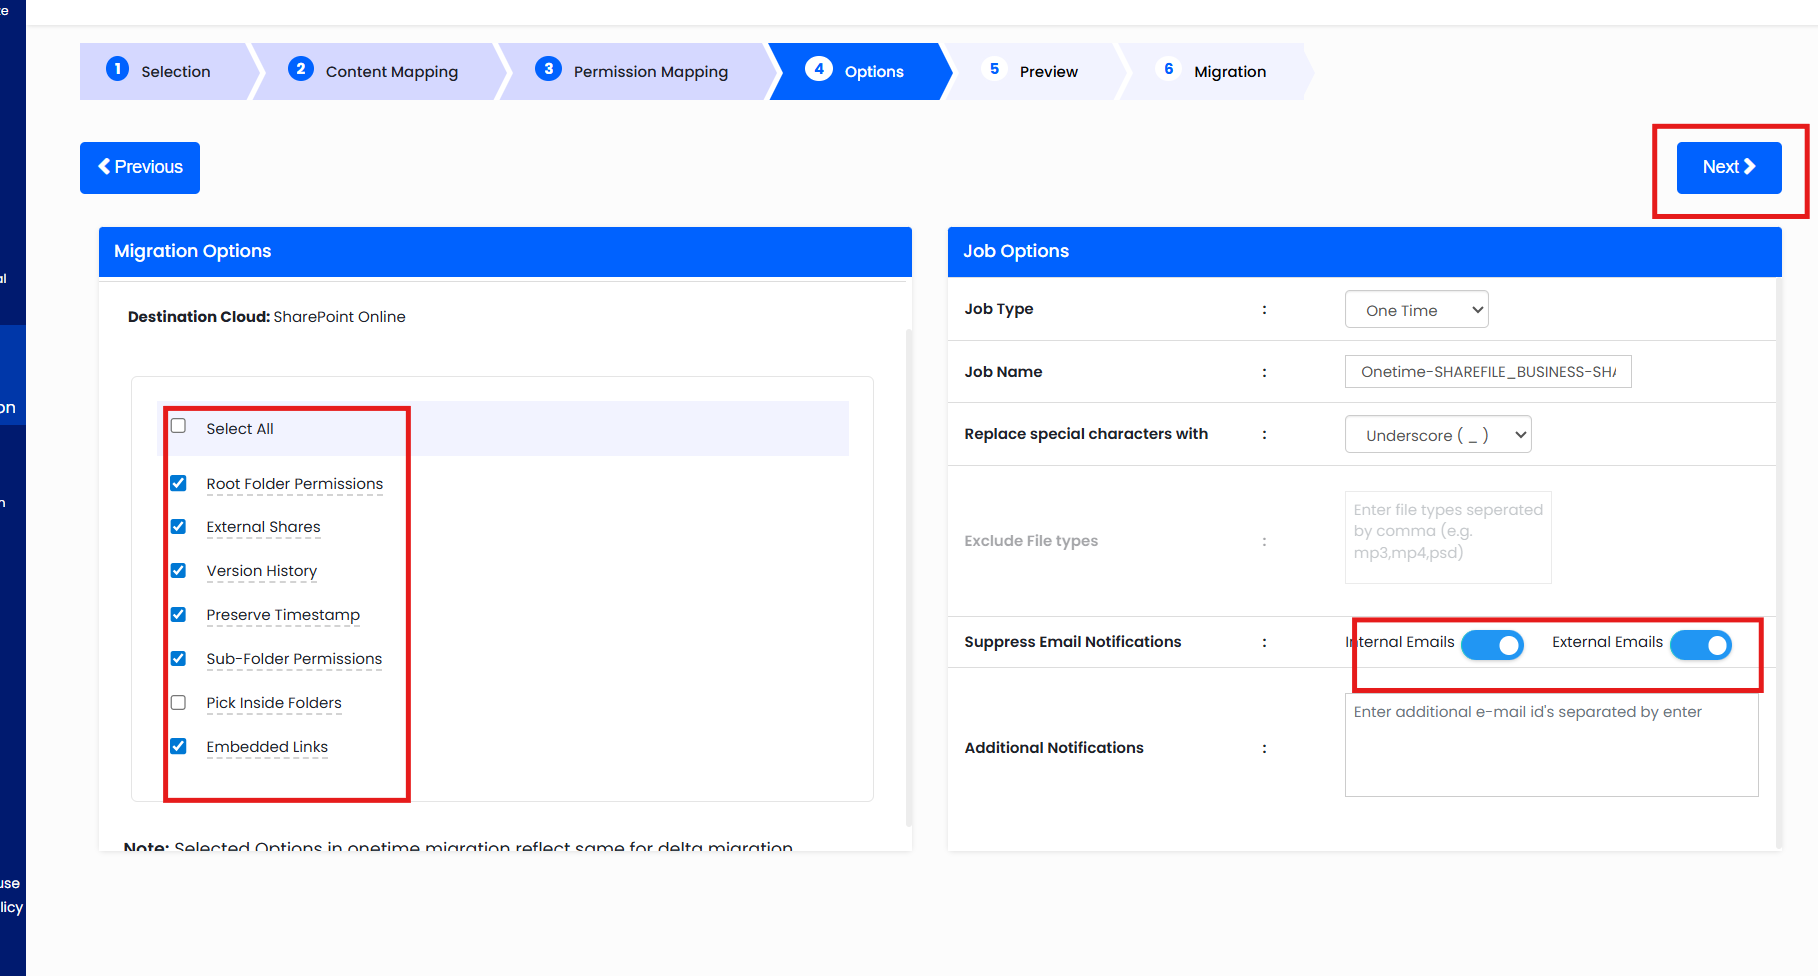Viewport: 1818px width, 976px height.
Task: Open the Job Type dropdown
Action: pos(1416,310)
